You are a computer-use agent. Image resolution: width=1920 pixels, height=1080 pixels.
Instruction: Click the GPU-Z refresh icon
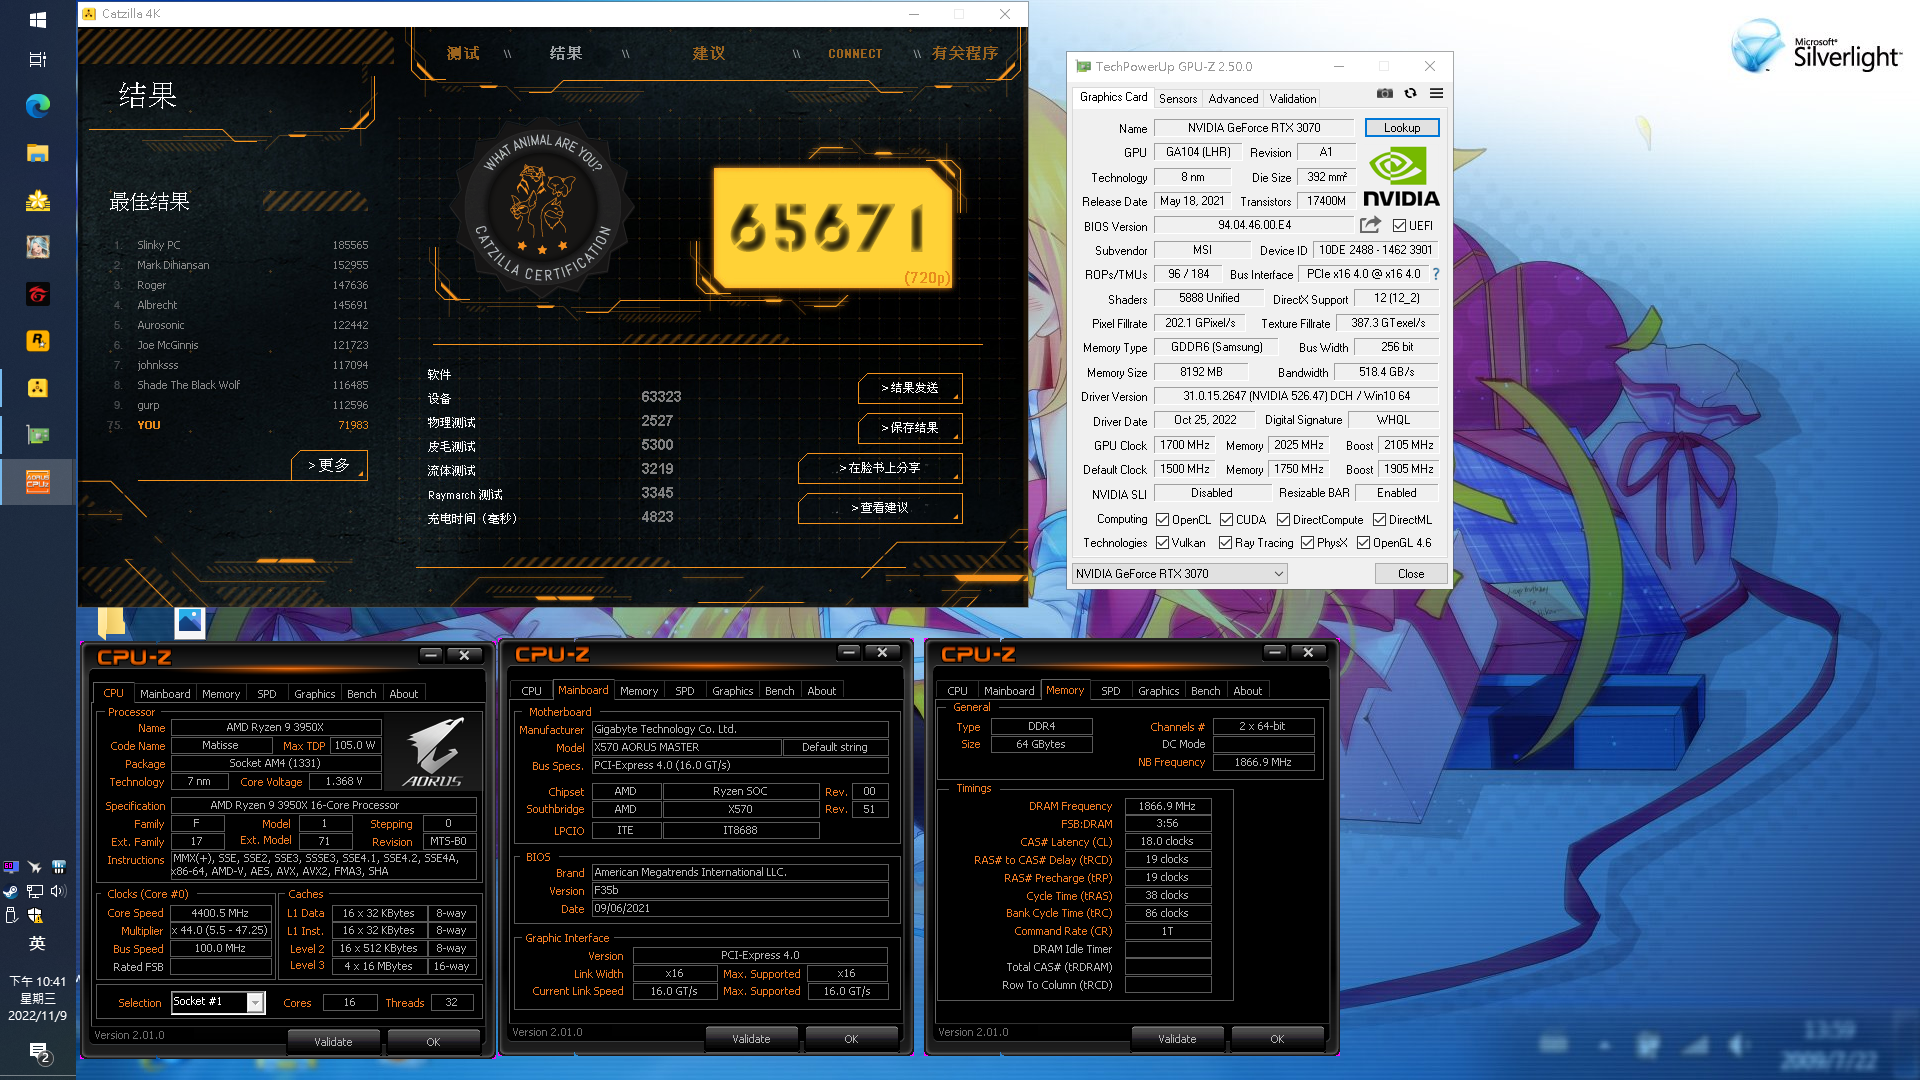point(1410,93)
